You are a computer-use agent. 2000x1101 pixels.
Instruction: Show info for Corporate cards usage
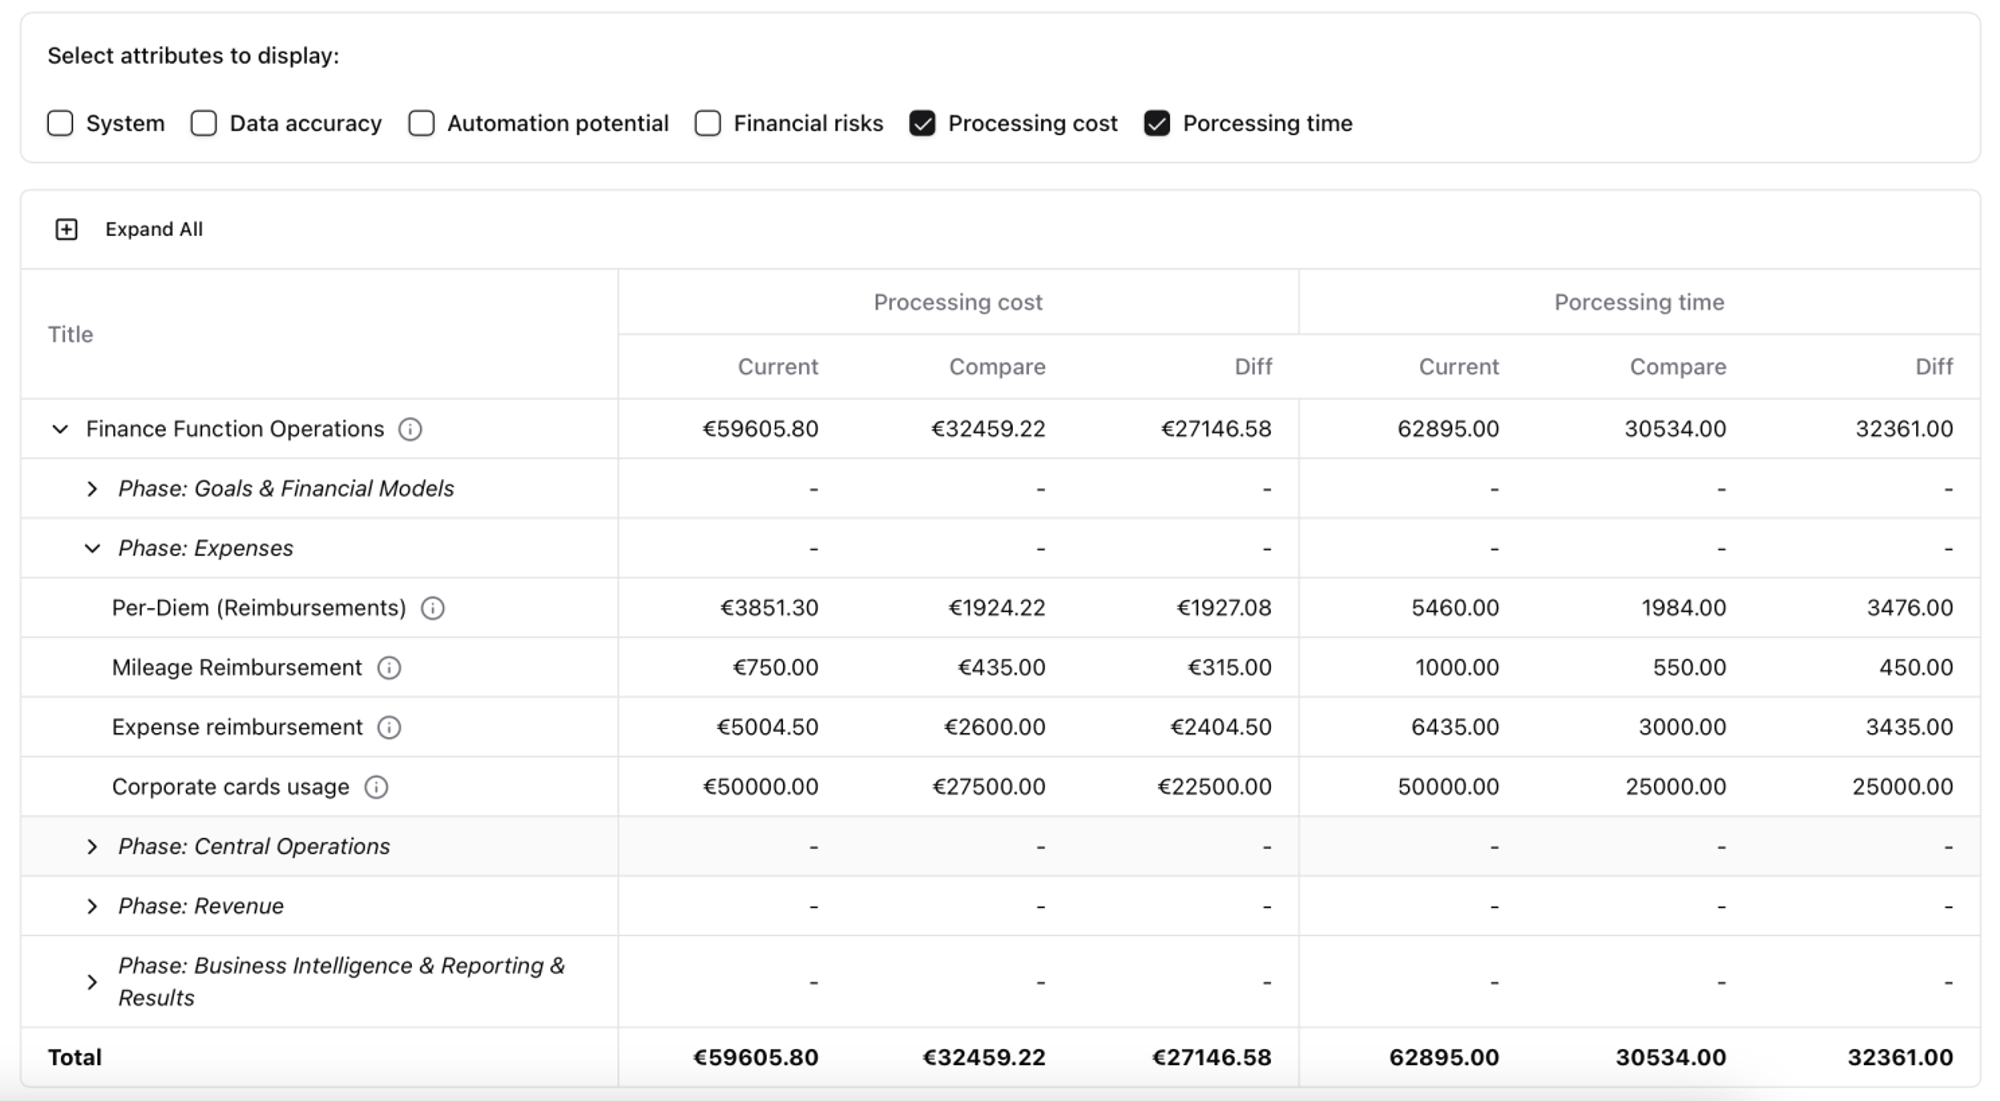coord(376,787)
